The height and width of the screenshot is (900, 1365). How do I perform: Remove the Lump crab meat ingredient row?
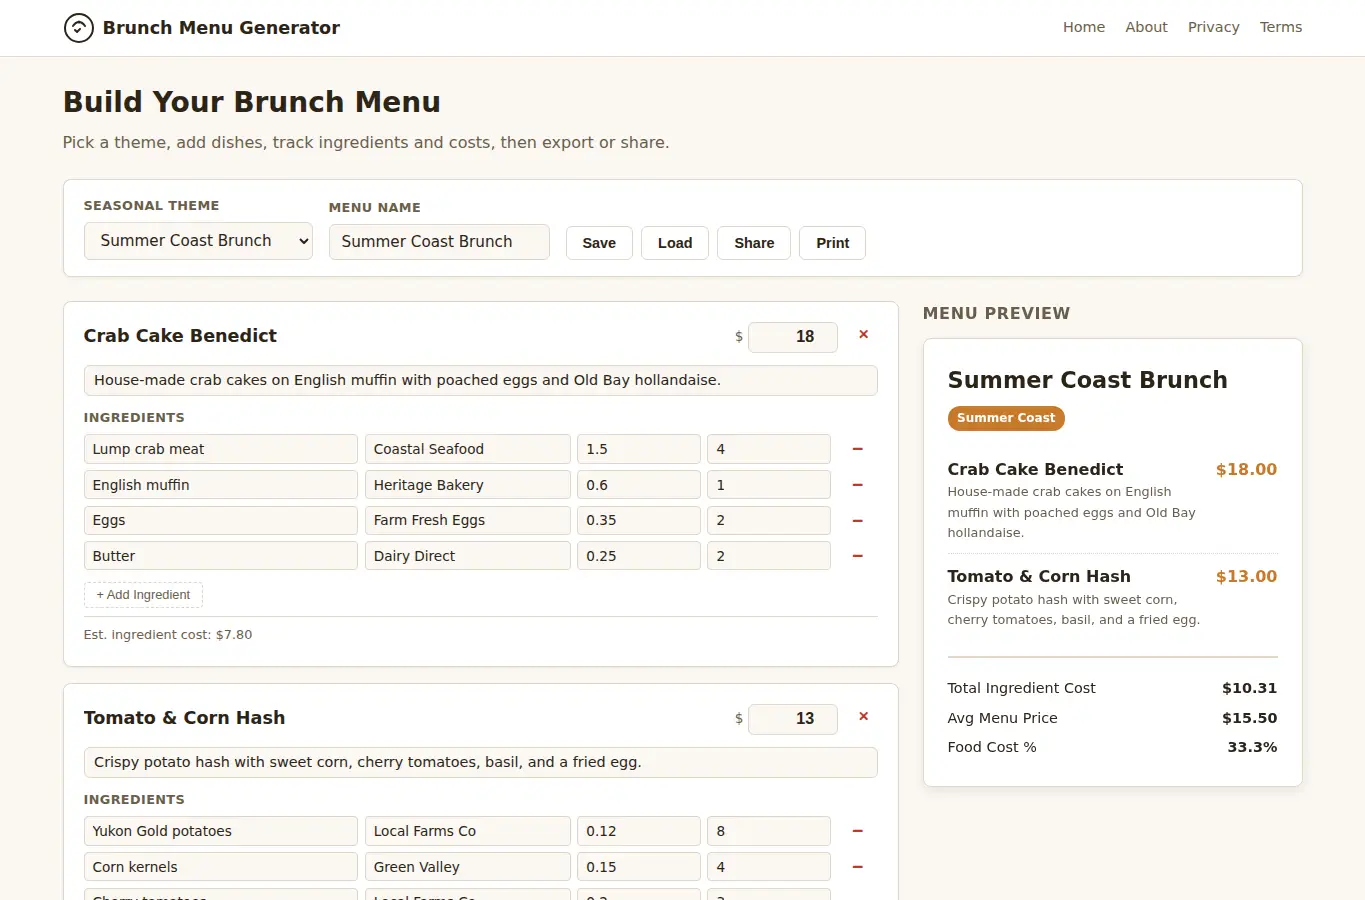857,449
